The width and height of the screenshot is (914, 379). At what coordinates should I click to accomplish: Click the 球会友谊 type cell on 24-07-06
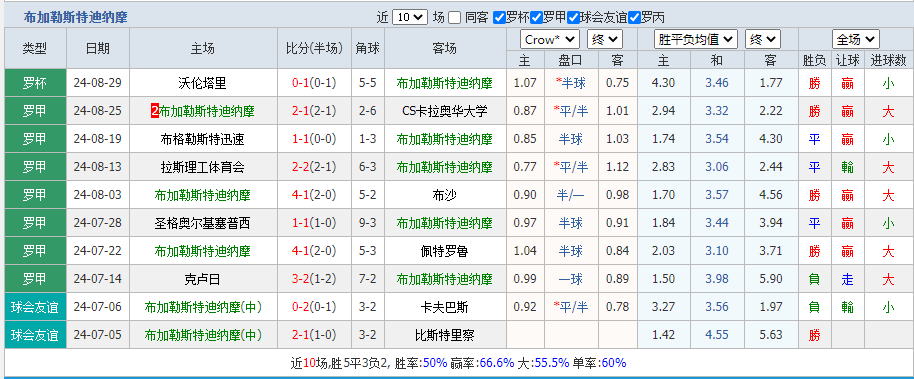click(35, 307)
